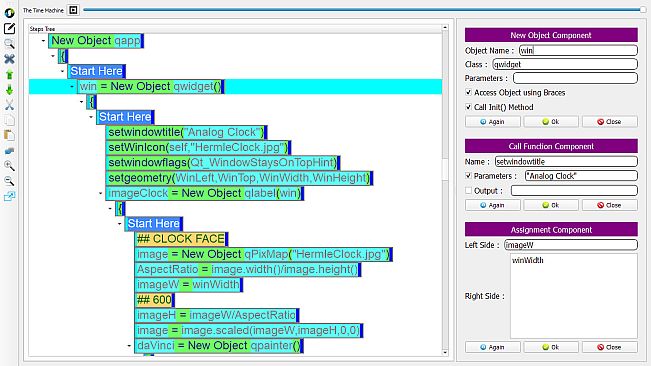This screenshot has height=366, width=651.
Task: Select the imageW = winWidth step
Action: (x=189, y=285)
